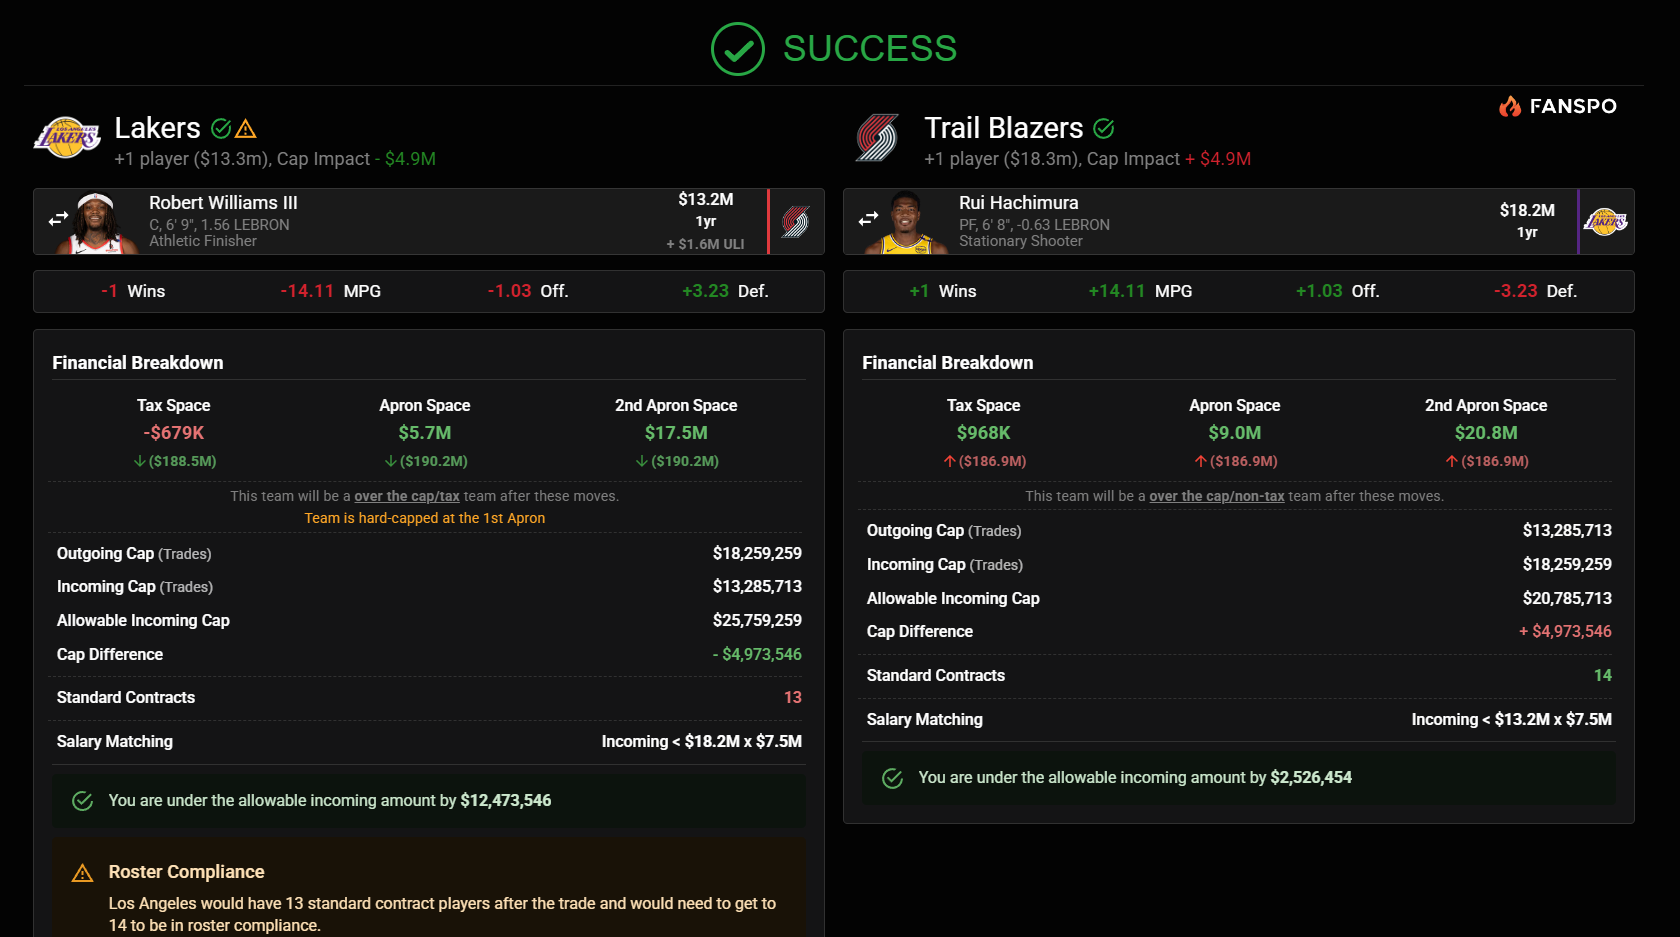Click the Blazers logo on Robert Williams card
This screenshot has width=1680, height=937.
[796, 222]
